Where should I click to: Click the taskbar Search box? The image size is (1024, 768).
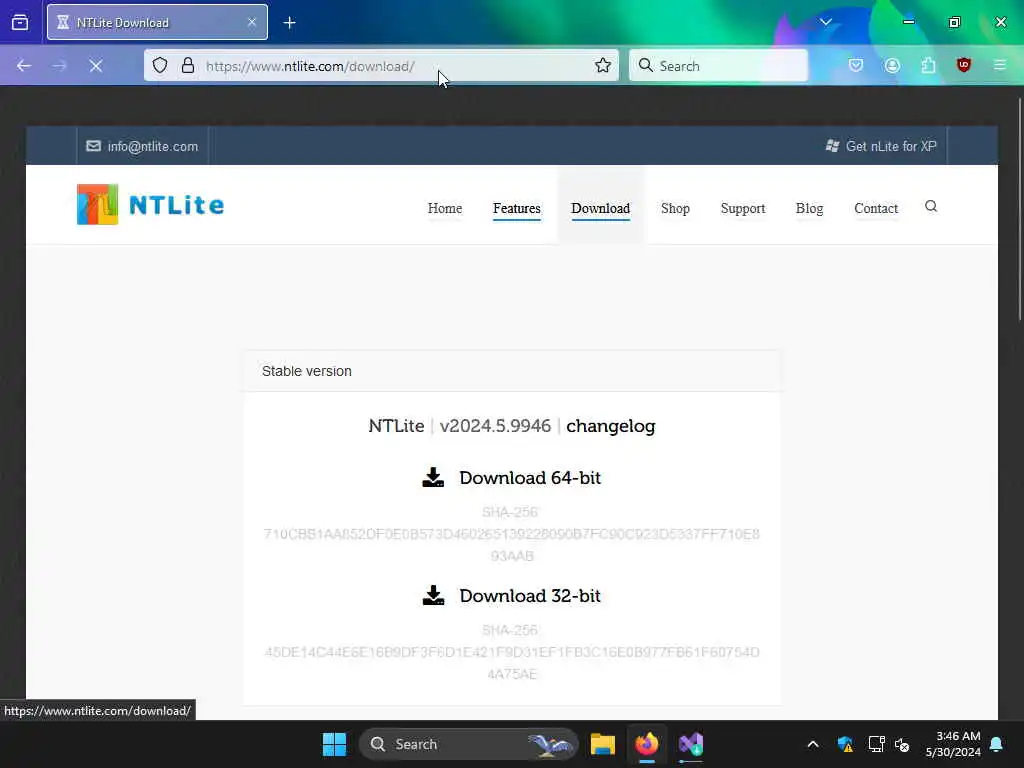tap(469, 744)
